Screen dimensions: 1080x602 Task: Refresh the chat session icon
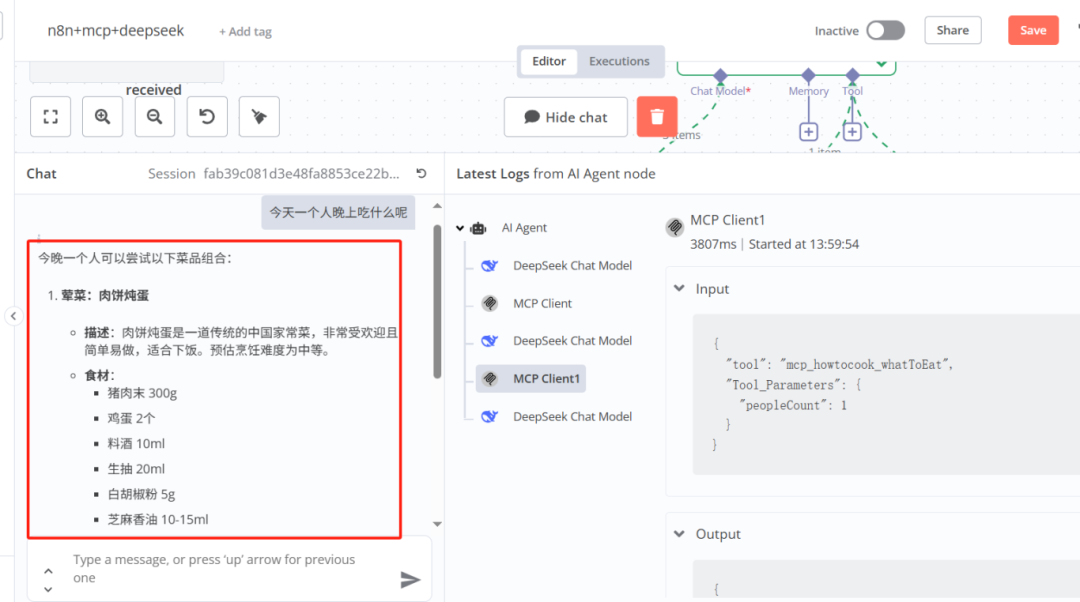pyautogui.click(x=422, y=174)
